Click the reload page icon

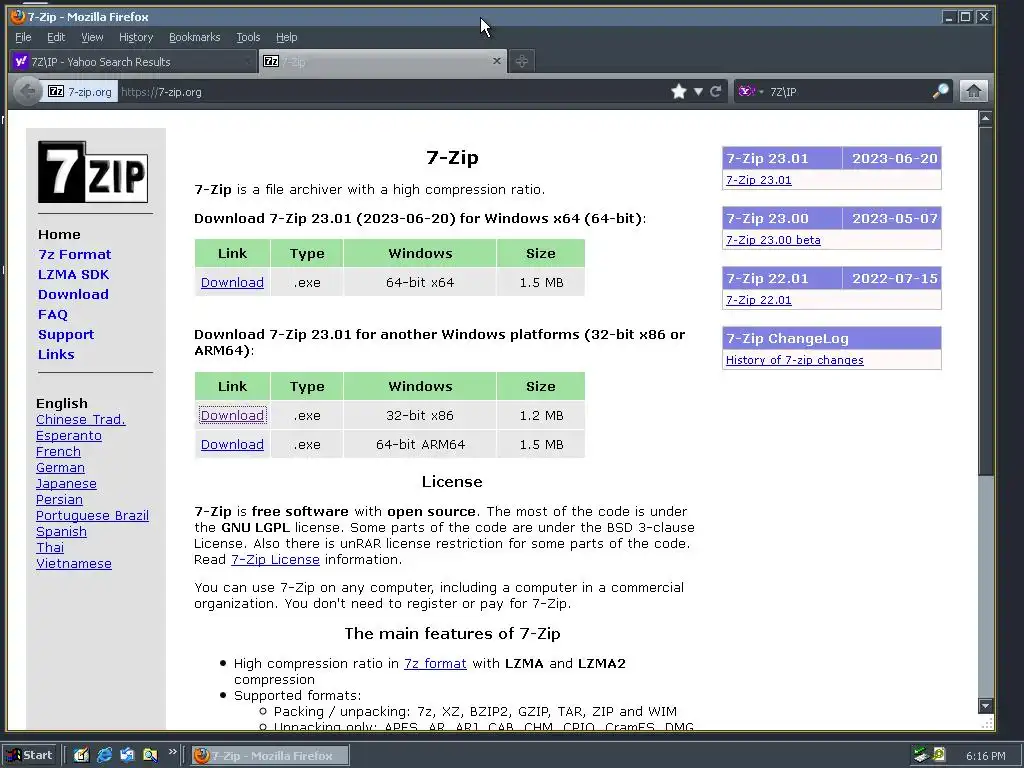coord(716,91)
